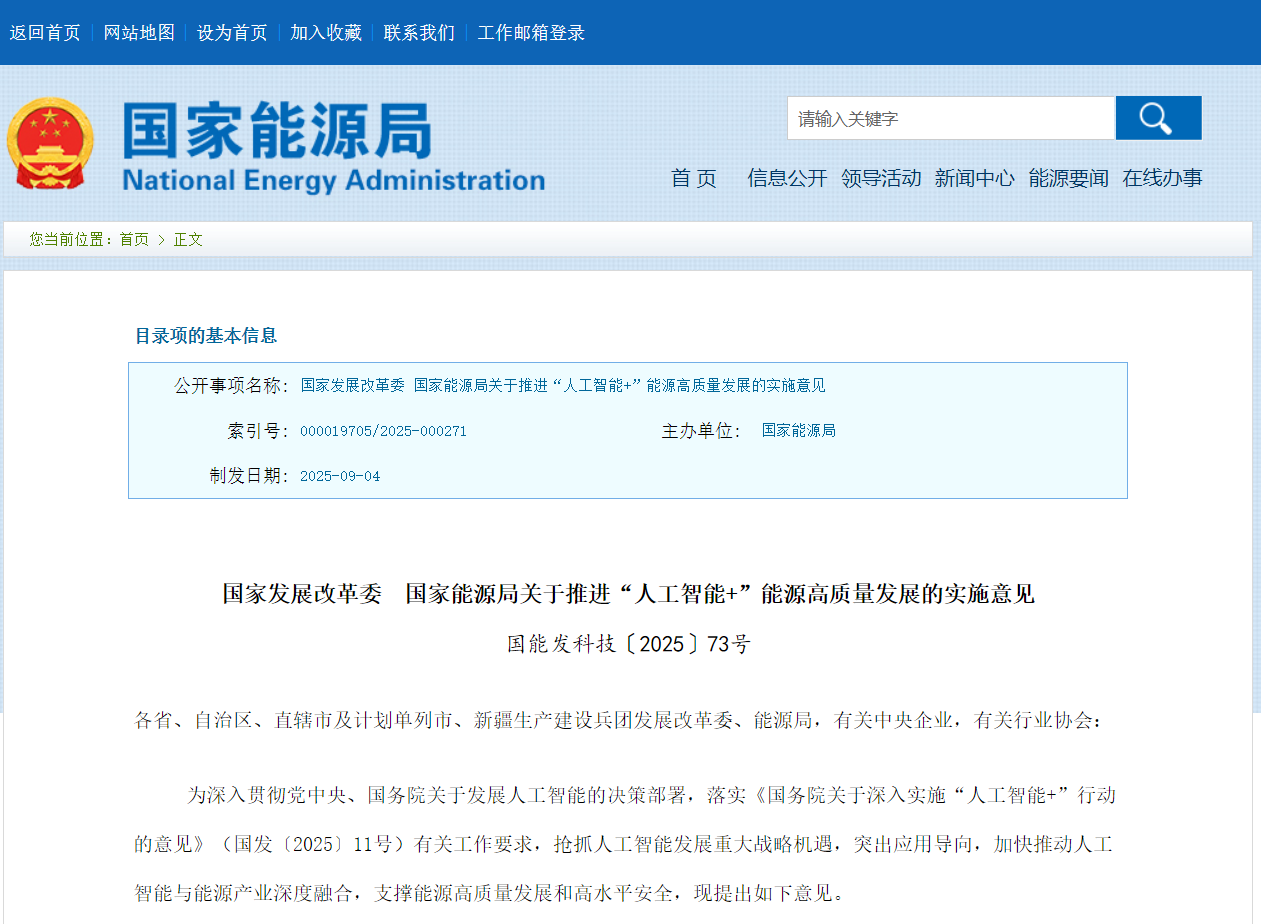Open 网站地图 from the top bar

tap(139, 32)
